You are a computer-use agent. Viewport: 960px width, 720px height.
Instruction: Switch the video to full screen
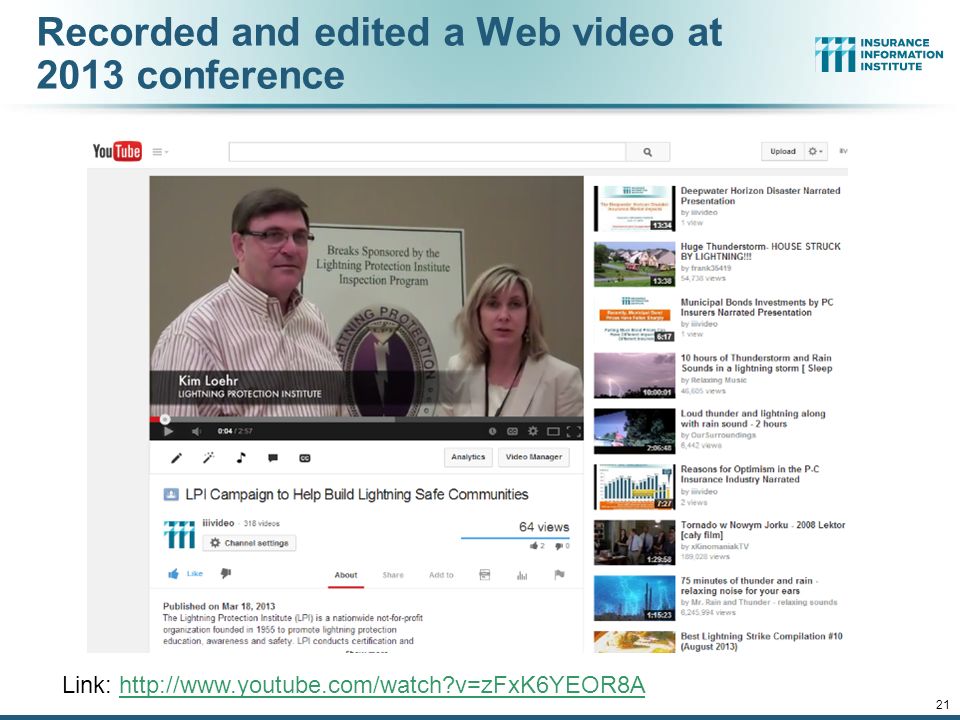tap(574, 431)
